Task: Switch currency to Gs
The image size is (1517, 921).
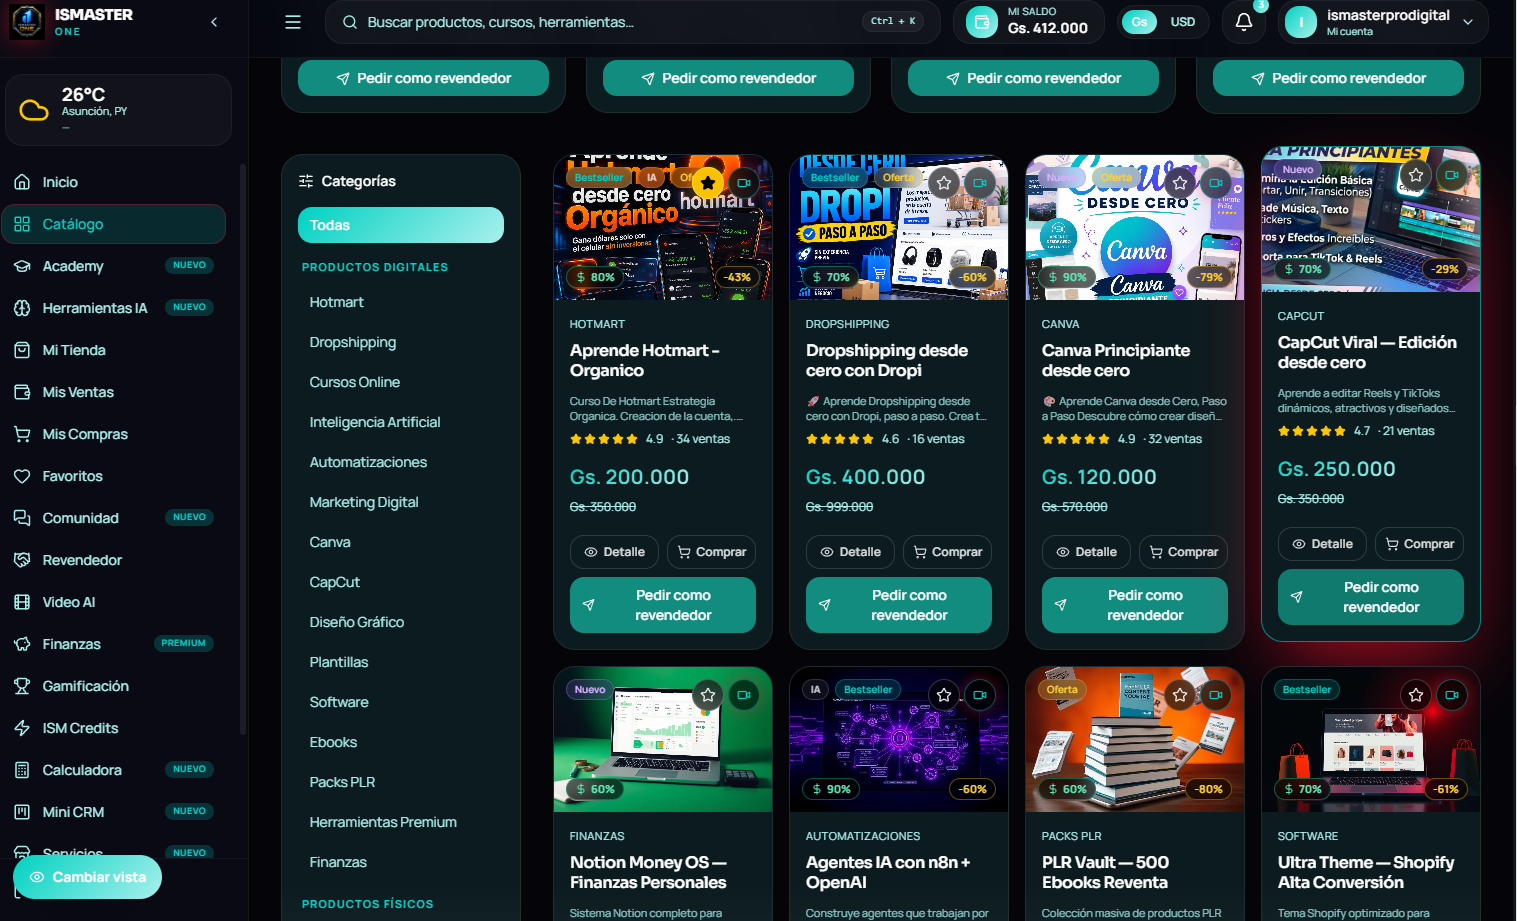Action: [x=1139, y=22]
